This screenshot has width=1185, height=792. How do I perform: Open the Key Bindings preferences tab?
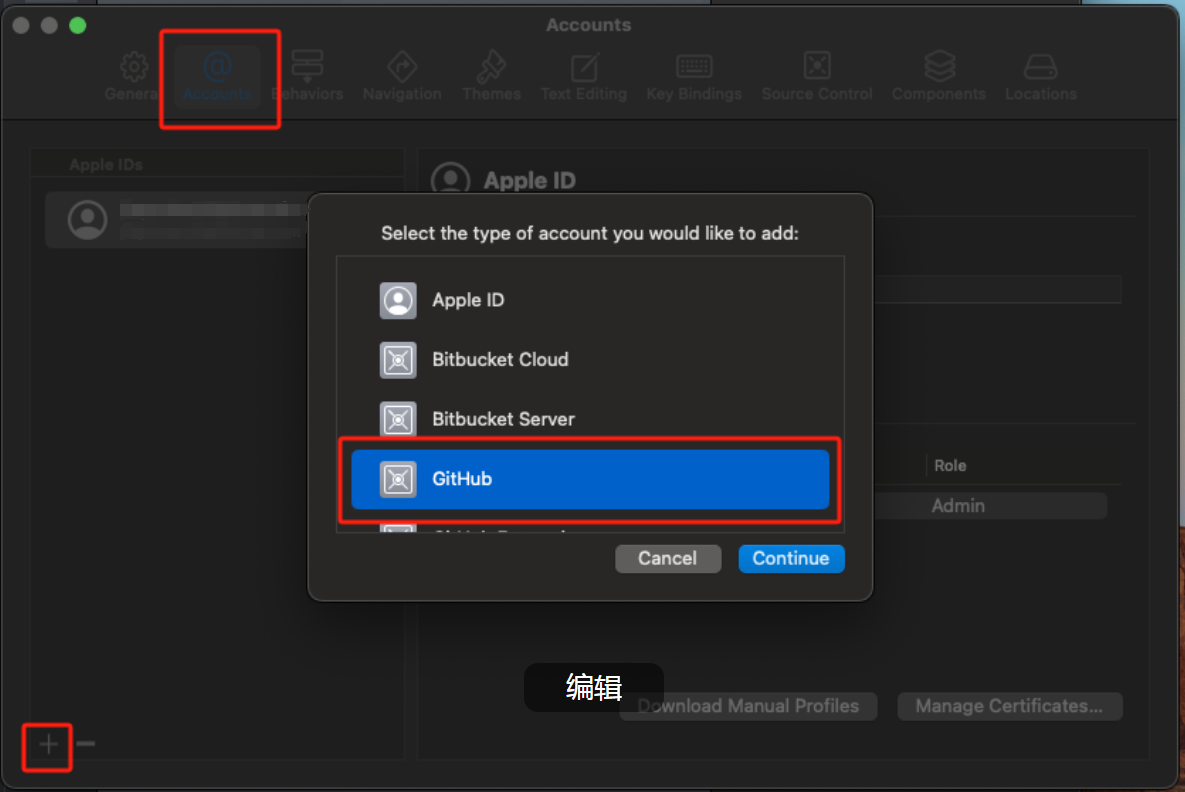click(694, 76)
